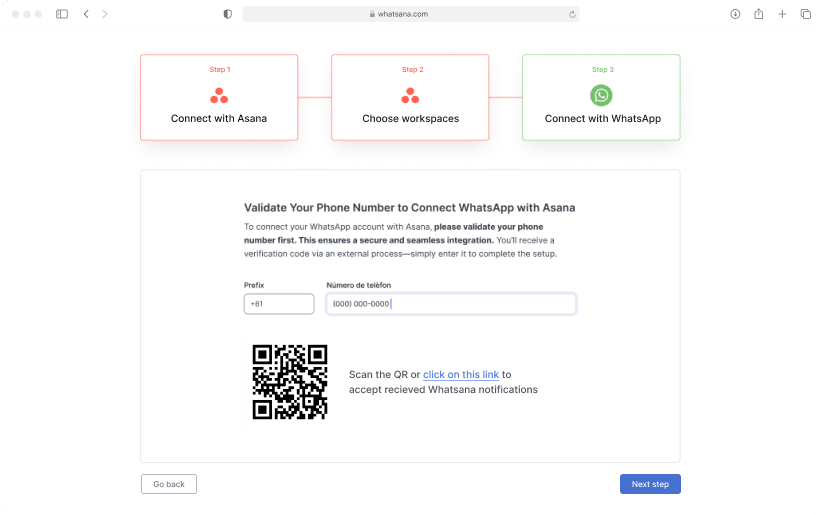
Task: Click the Asana logo in the Step 1 card
Action: pyautogui.click(x=219, y=96)
